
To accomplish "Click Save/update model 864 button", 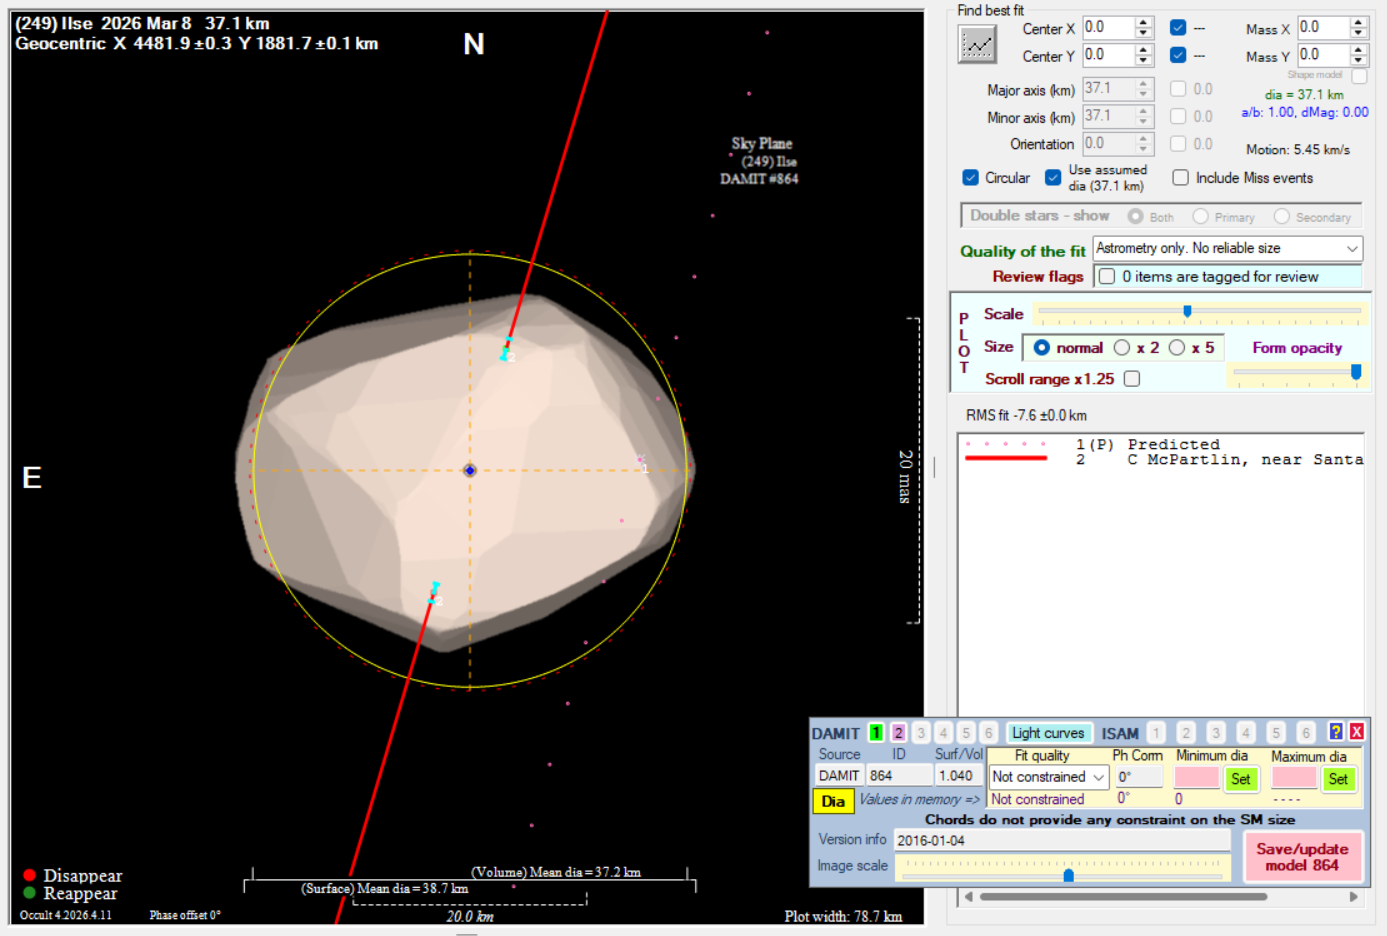I will coord(1302,857).
